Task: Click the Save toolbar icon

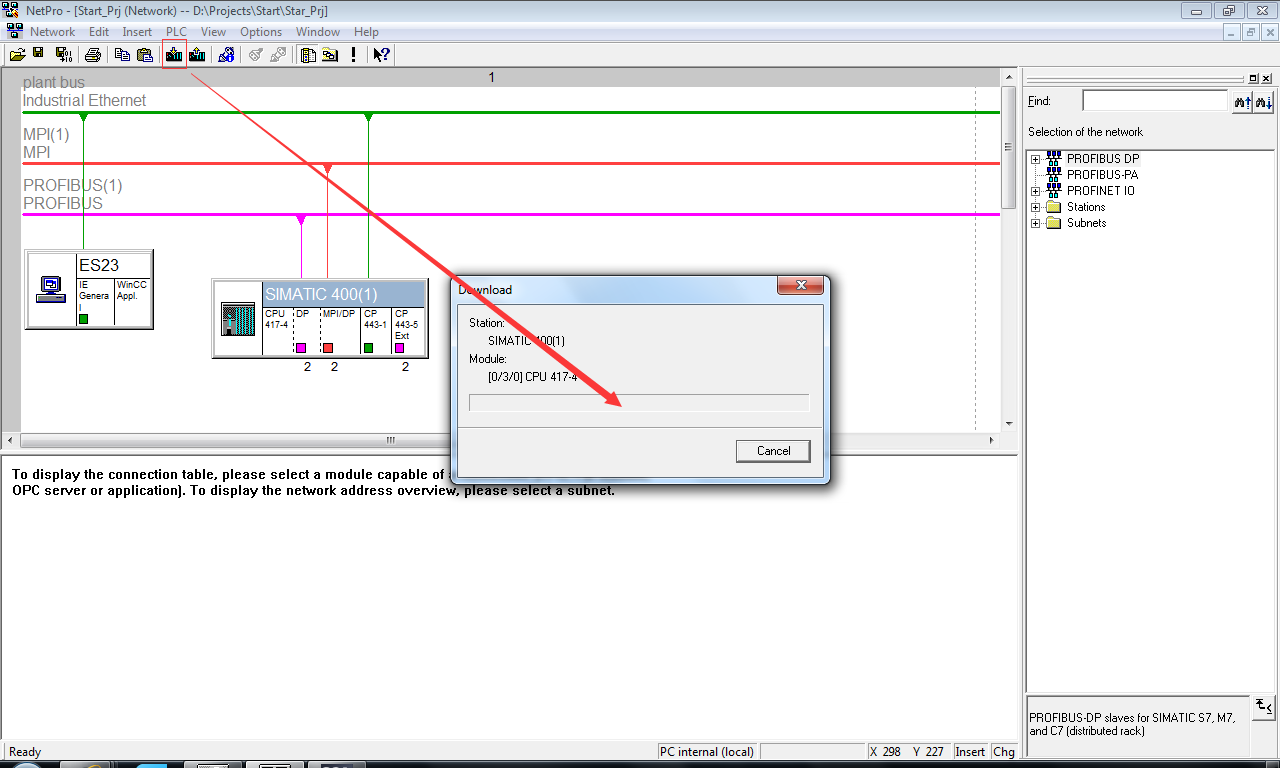Action: click(x=39, y=54)
